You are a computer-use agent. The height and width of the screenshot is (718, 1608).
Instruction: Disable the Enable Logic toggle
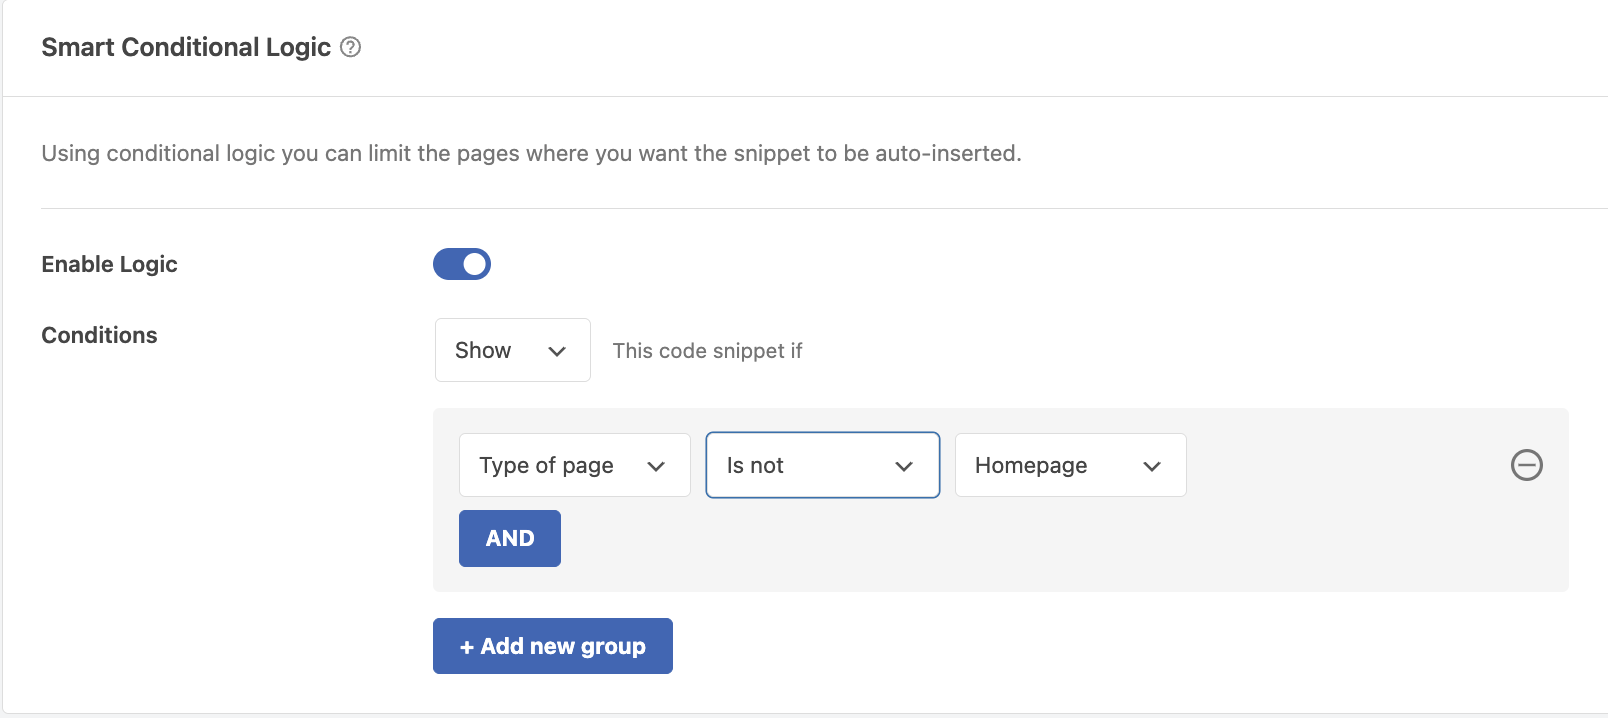[462, 264]
